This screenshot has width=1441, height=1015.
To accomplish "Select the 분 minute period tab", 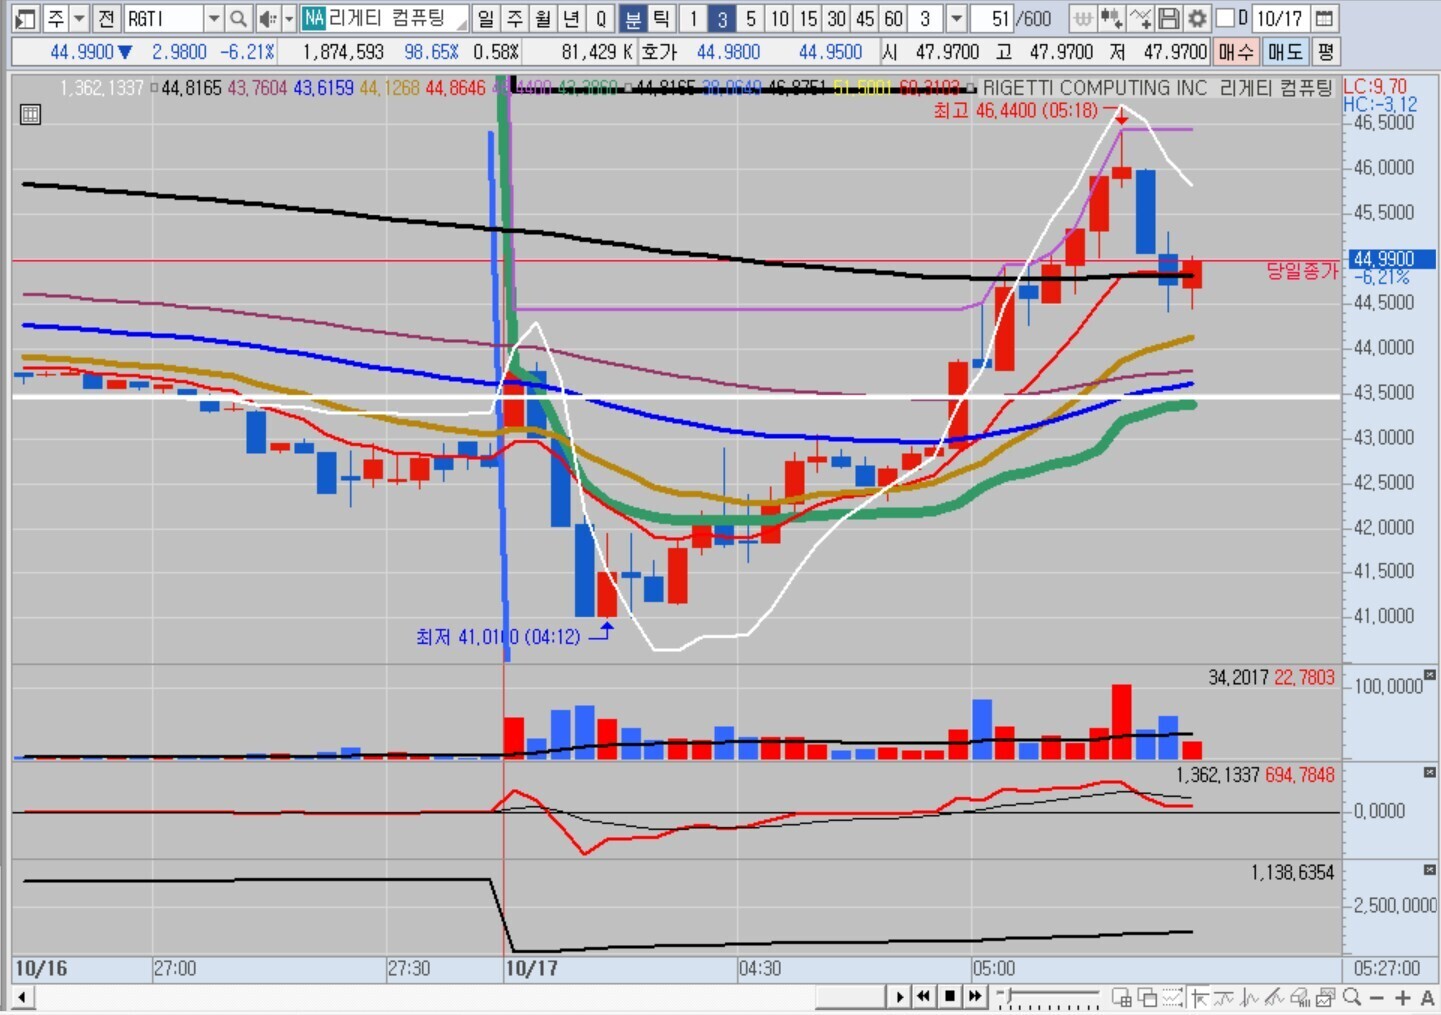I will click(633, 18).
